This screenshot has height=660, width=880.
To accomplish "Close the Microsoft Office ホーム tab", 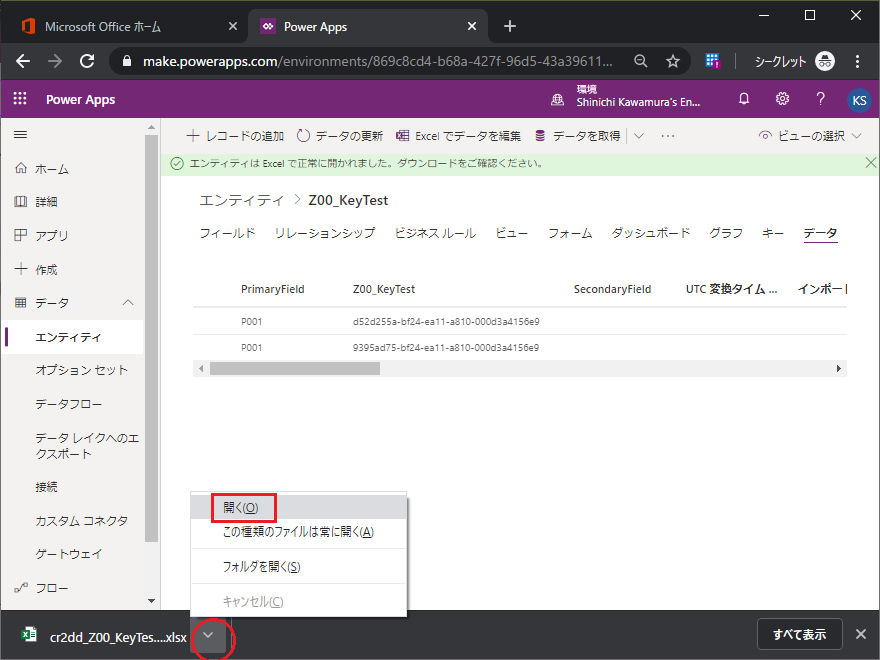I will point(233,26).
